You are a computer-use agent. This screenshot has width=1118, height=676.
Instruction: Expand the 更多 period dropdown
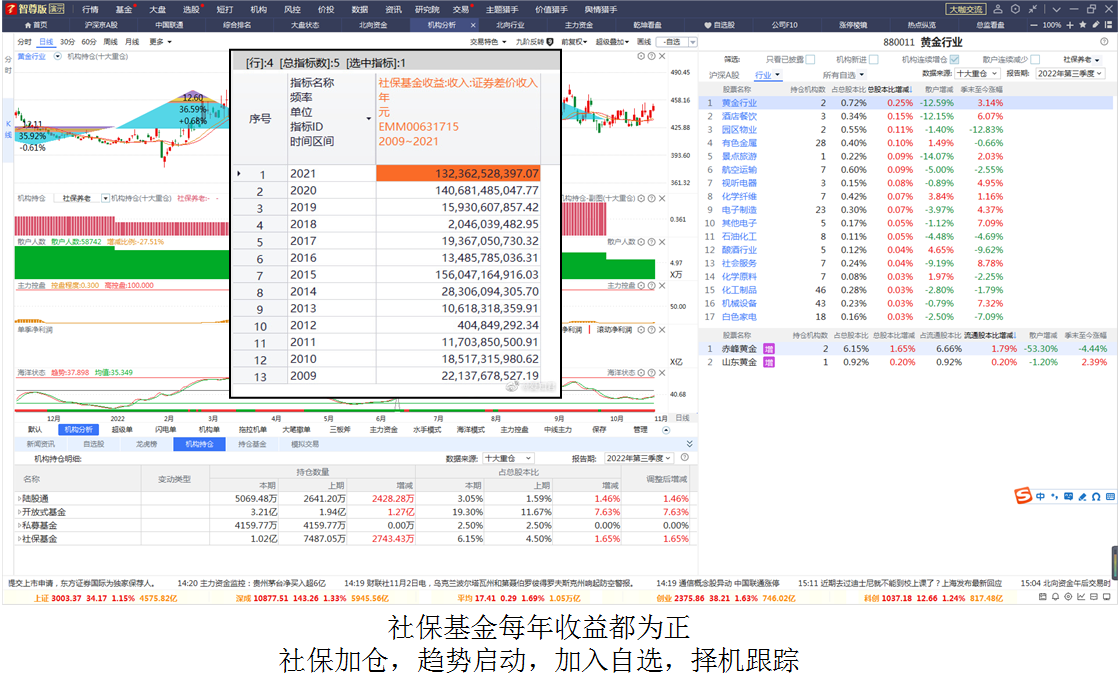tap(160, 42)
